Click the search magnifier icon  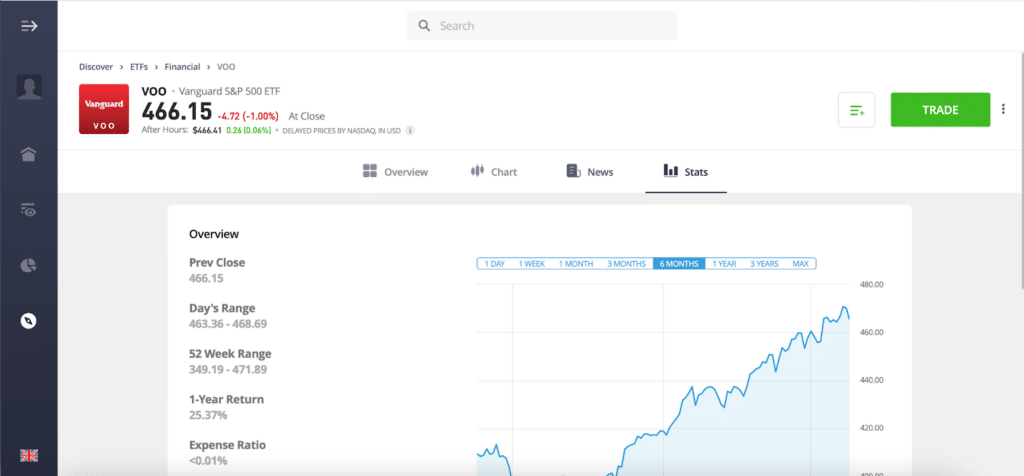click(x=424, y=26)
